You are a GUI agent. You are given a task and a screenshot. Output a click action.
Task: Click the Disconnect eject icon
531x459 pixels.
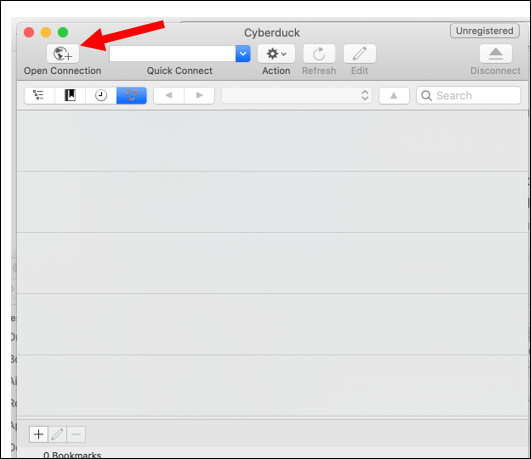tap(496, 54)
